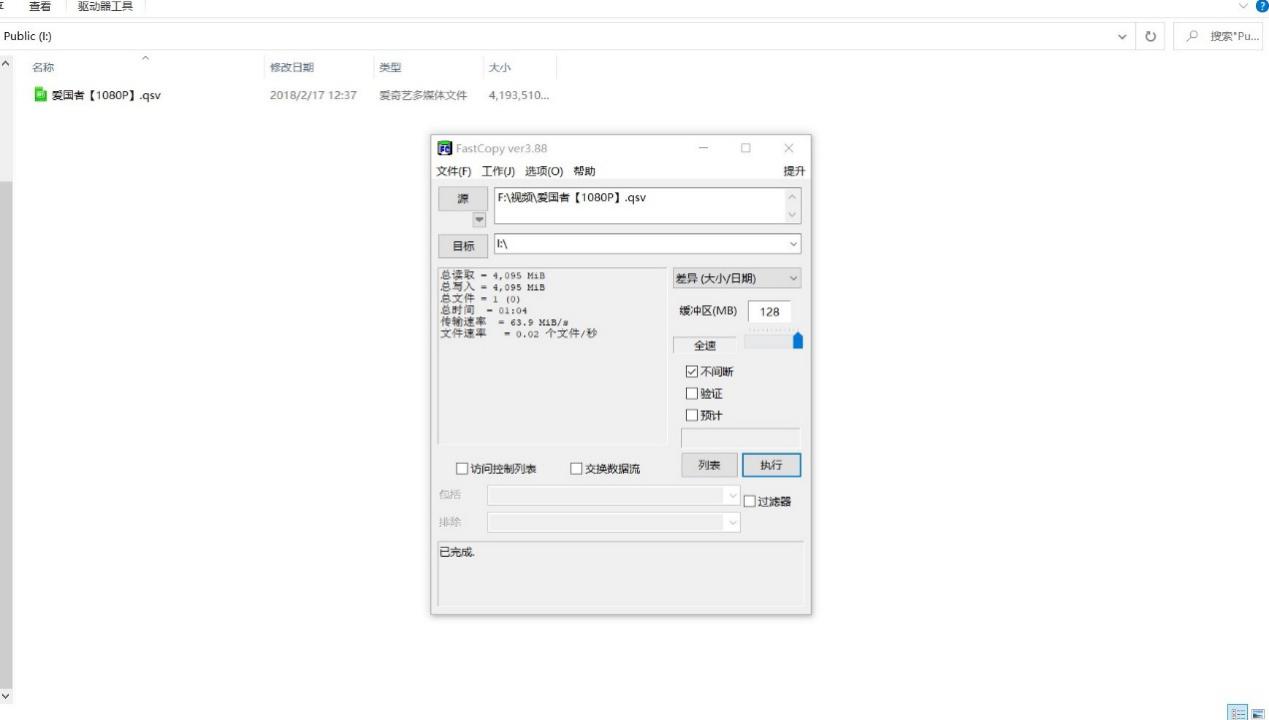This screenshot has width=1269, height=720.
Task: Click the FastCopy logo in the title bar
Action: (444, 147)
